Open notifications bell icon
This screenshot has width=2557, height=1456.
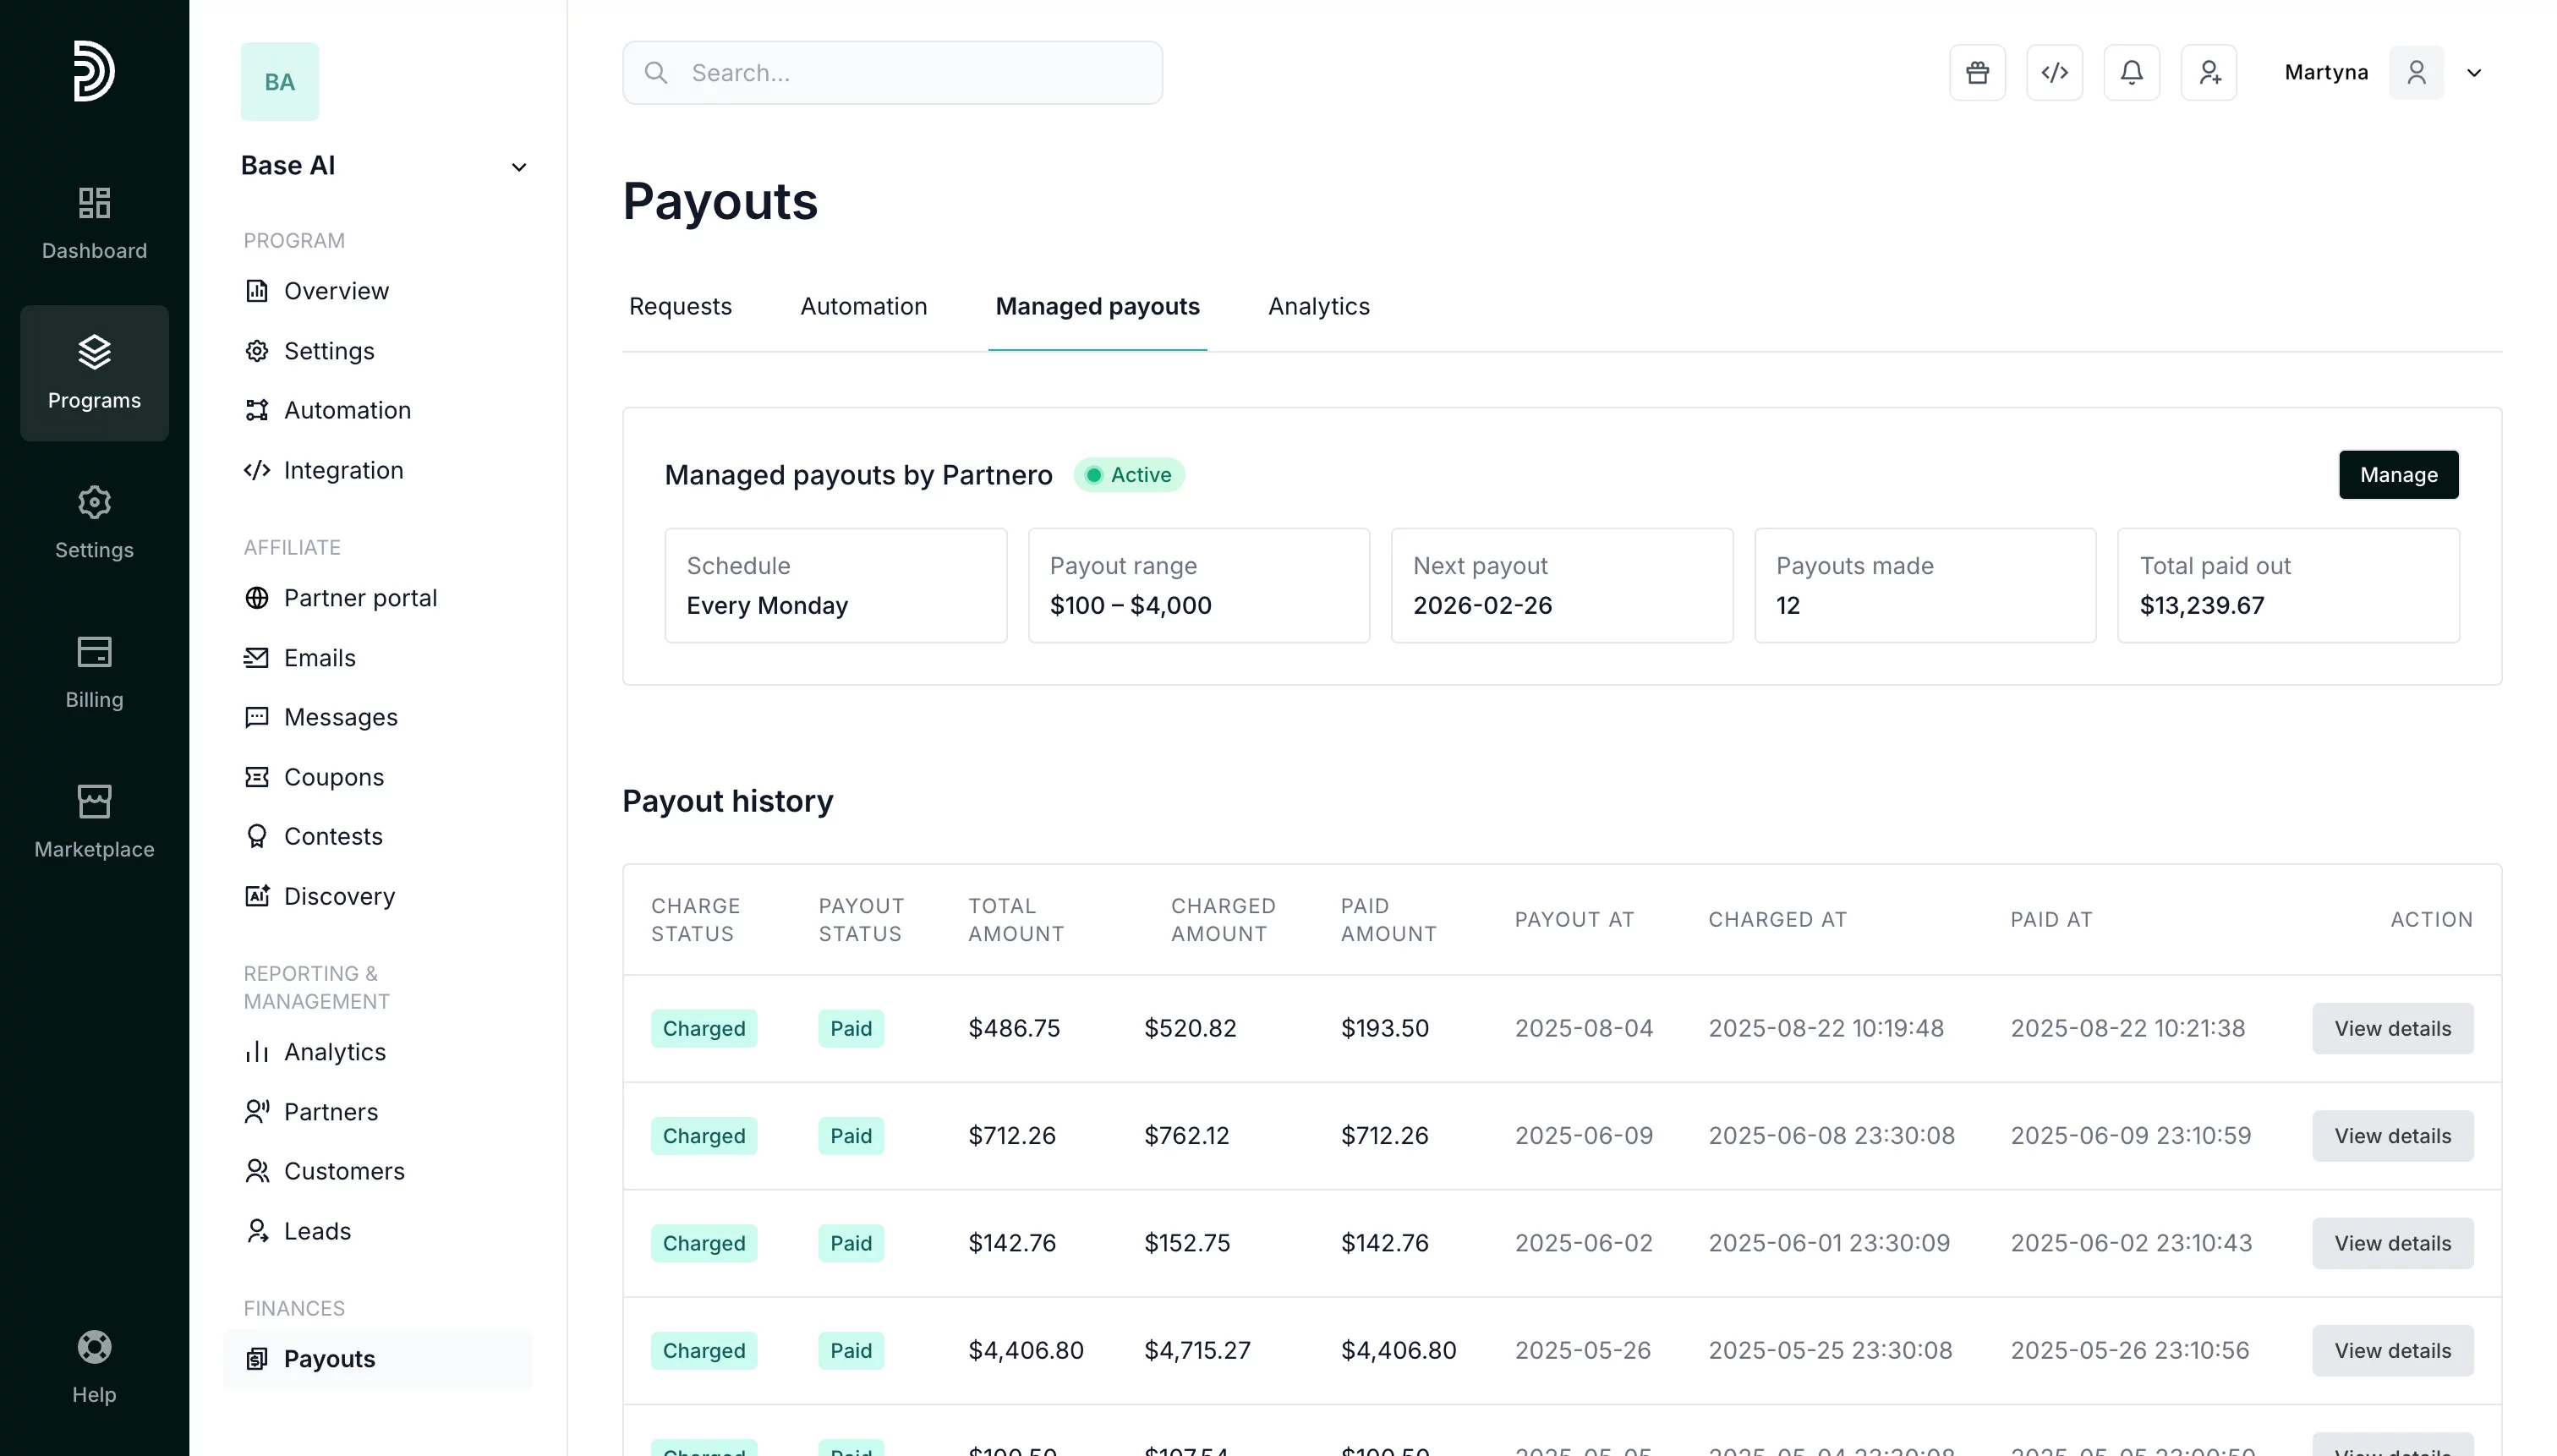tap(2130, 72)
